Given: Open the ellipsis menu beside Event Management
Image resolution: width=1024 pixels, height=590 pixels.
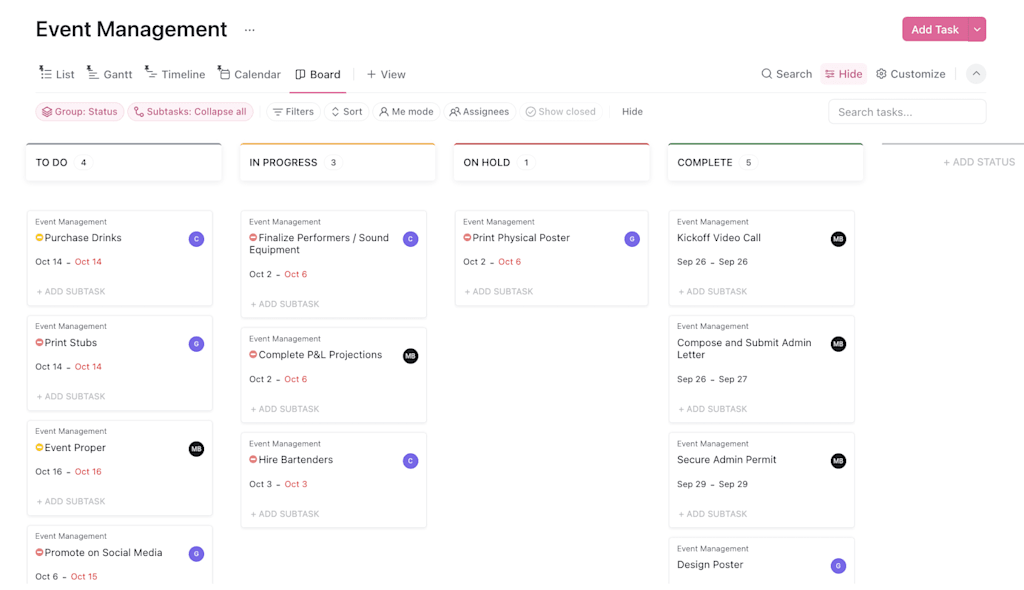Looking at the screenshot, I should [x=249, y=30].
